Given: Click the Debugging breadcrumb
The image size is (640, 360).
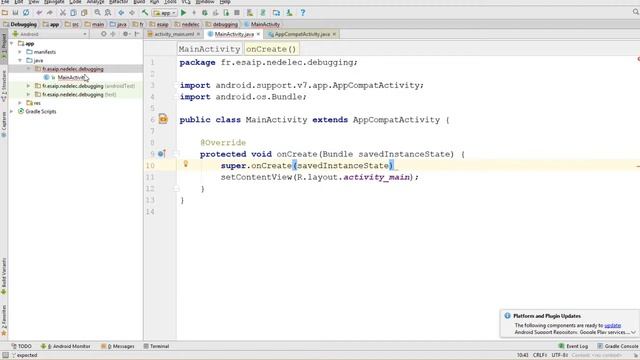Looking at the screenshot, I should click(x=20, y=24).
